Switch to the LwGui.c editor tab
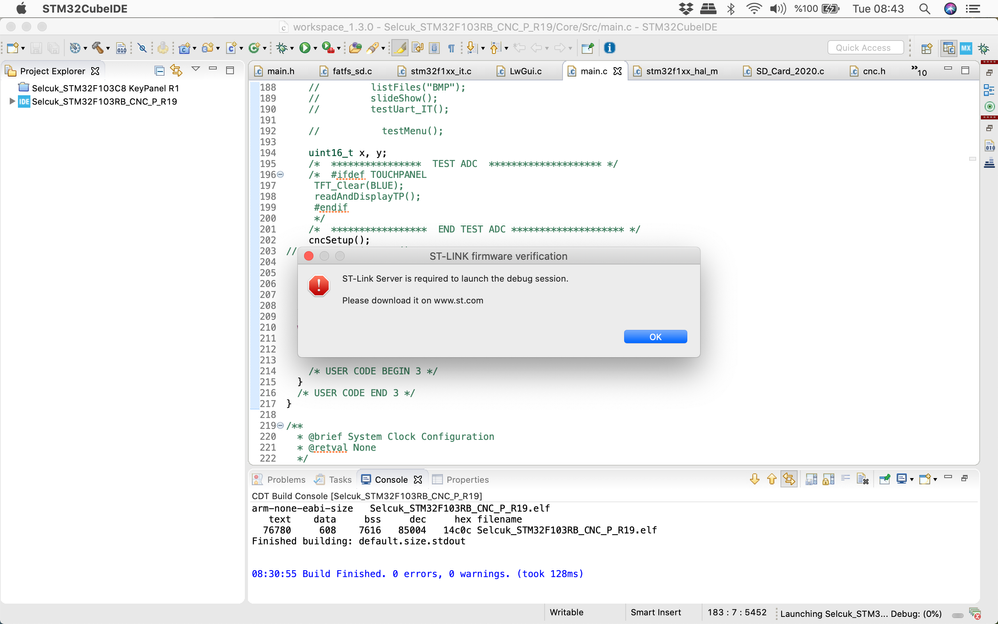 519,71
